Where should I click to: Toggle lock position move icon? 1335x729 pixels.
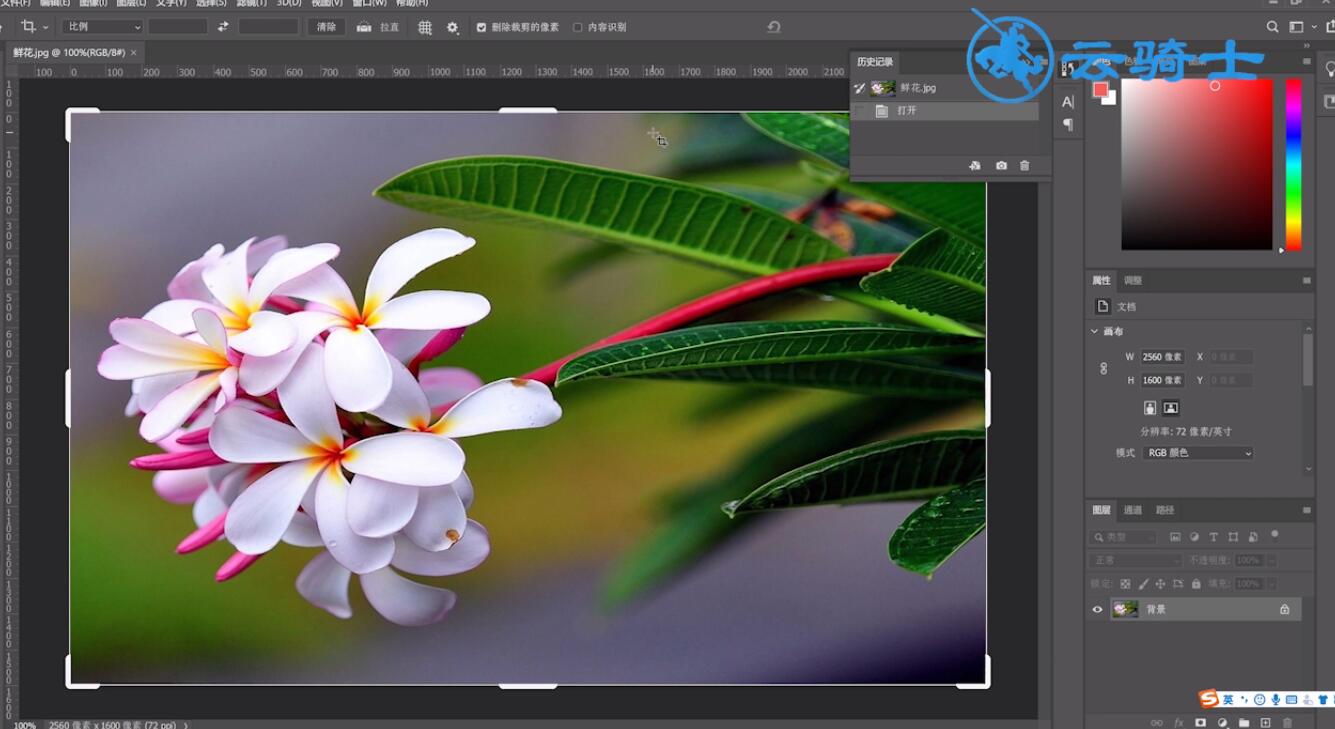point(1161,584)
